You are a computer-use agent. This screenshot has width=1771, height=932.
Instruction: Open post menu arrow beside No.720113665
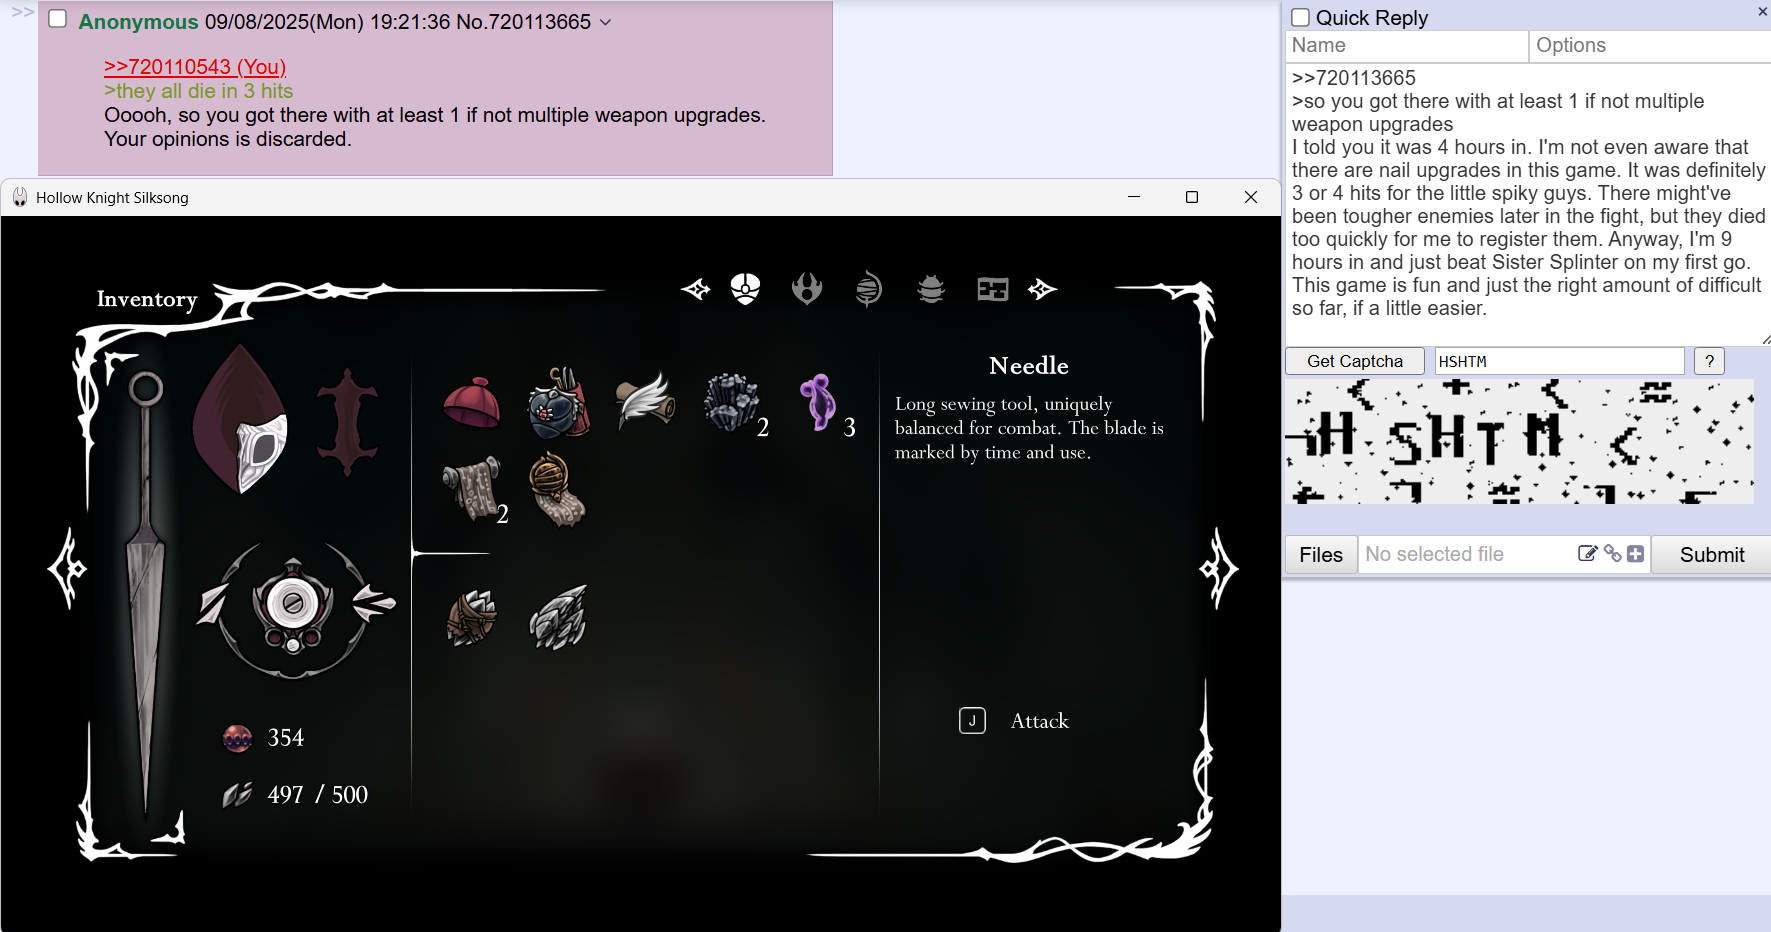coord(605,22)
